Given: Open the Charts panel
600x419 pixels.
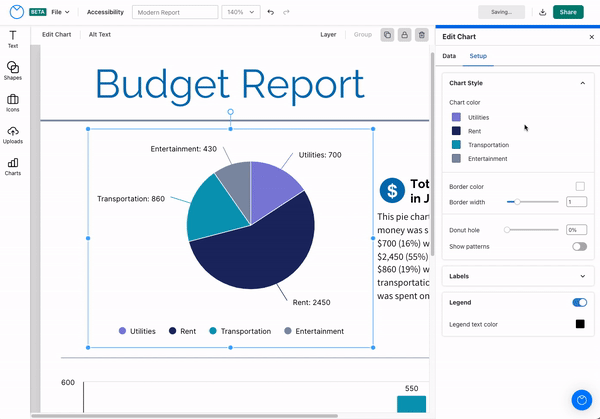Looking at the screenshot, I should (x=13, y=167).
